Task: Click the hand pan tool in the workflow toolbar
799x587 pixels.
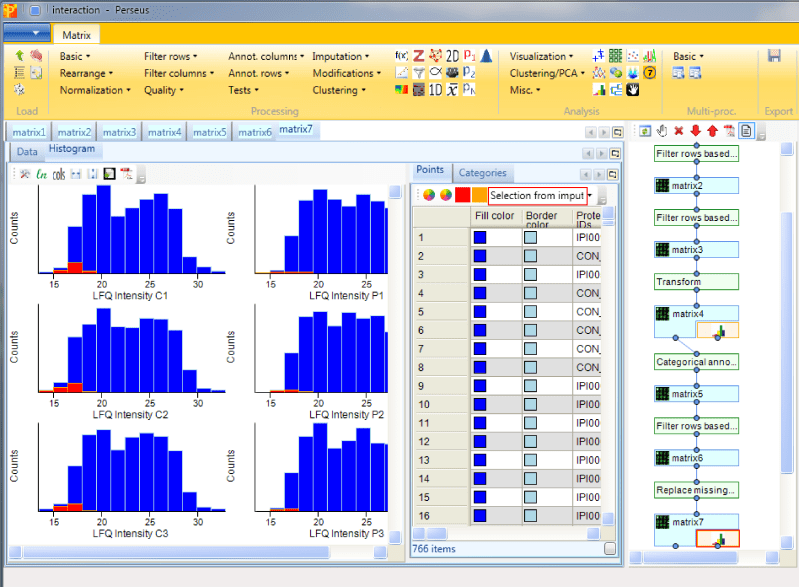Action: coord(662,131)
